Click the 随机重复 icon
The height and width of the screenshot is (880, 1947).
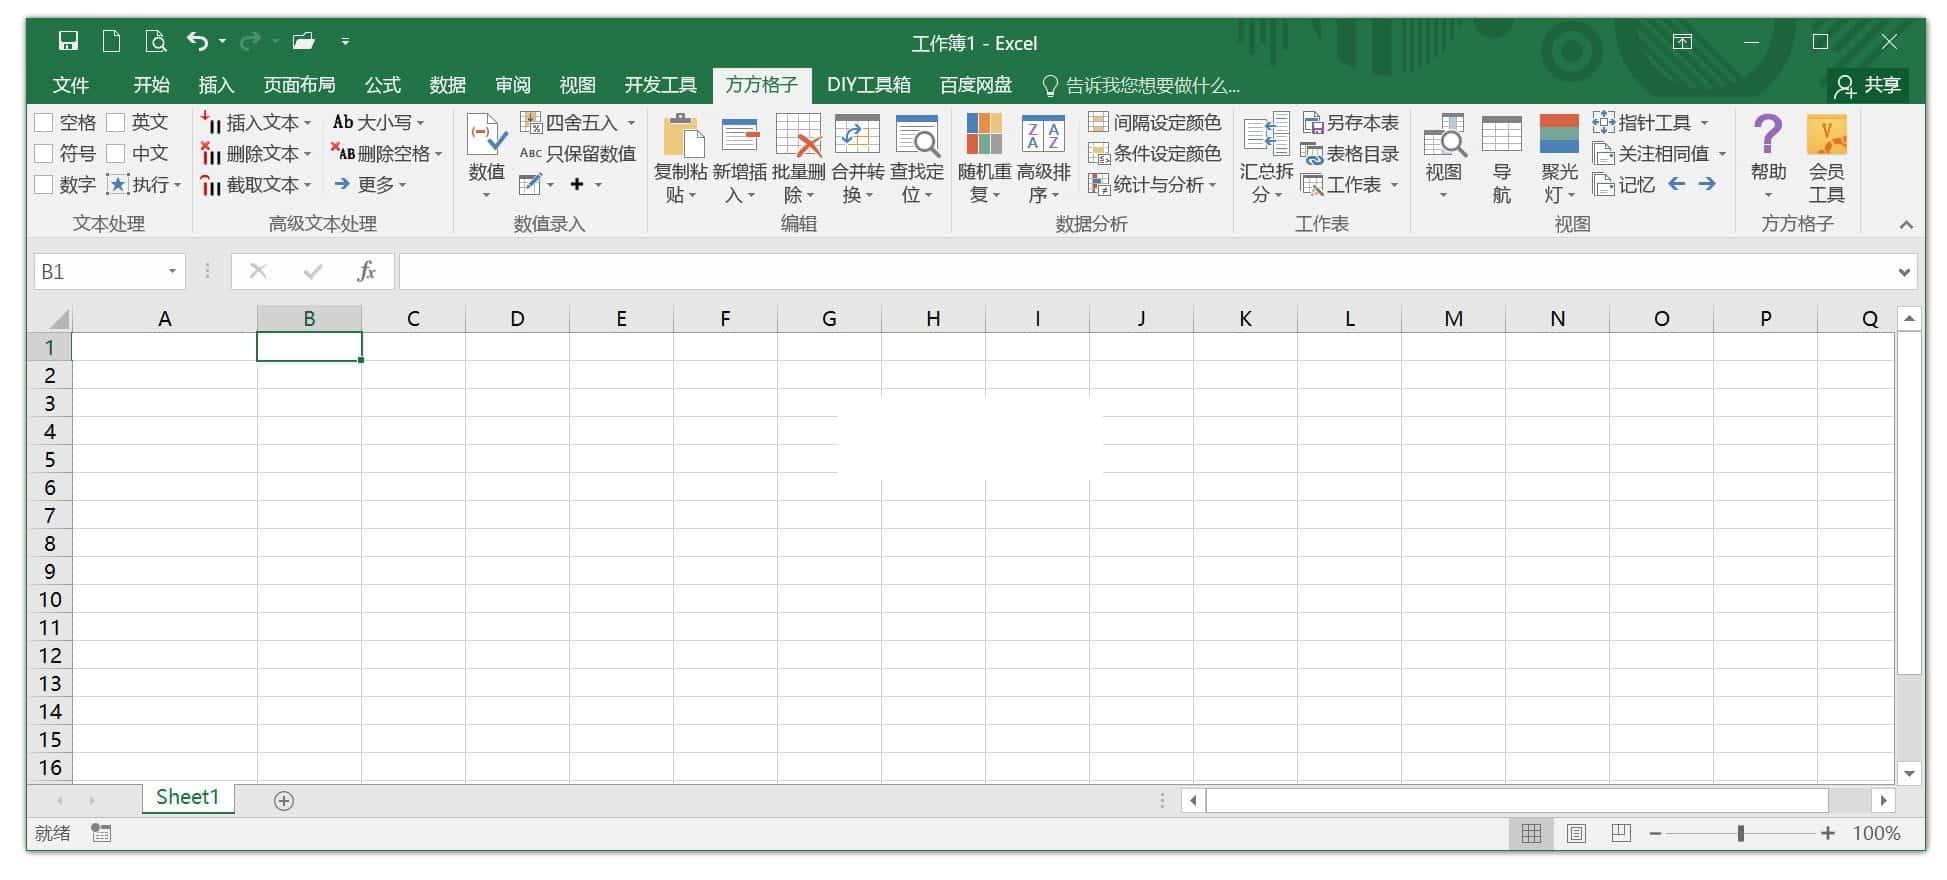coord(984,135)
